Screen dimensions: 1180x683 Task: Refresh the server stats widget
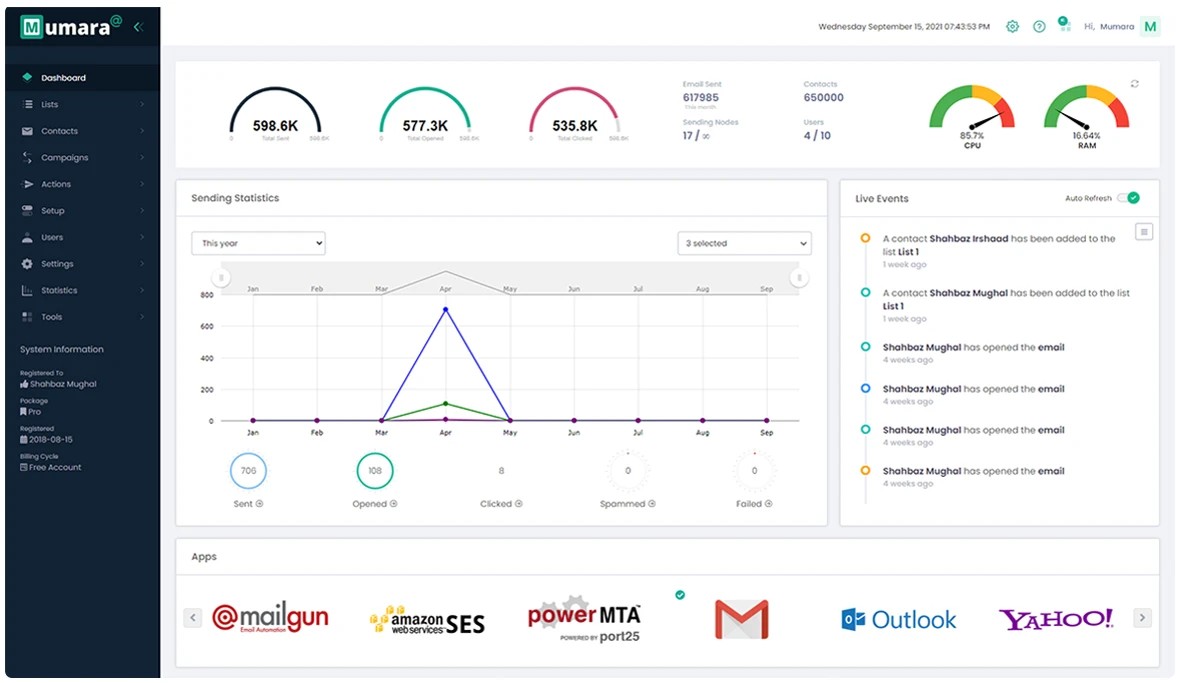tap(1134, 83)
